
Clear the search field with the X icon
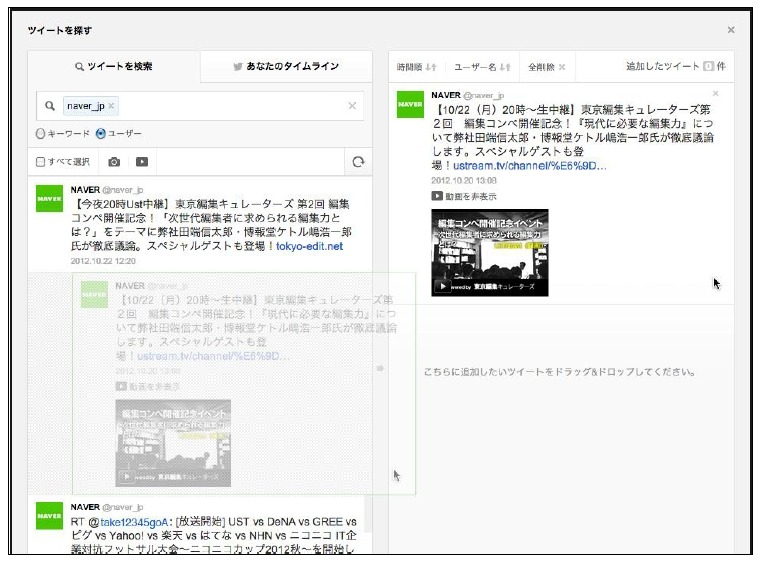pos(352,105)
